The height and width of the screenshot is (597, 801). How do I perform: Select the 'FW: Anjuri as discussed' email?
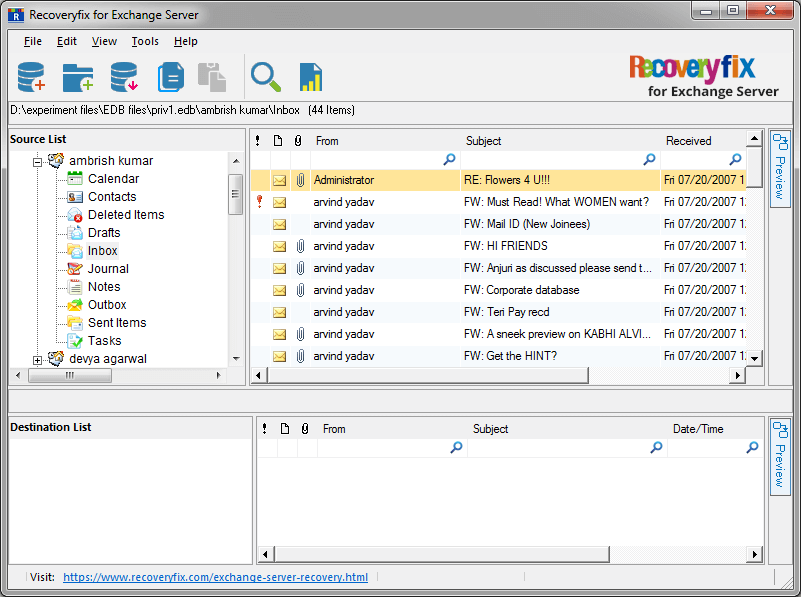[x=499, y=268]
